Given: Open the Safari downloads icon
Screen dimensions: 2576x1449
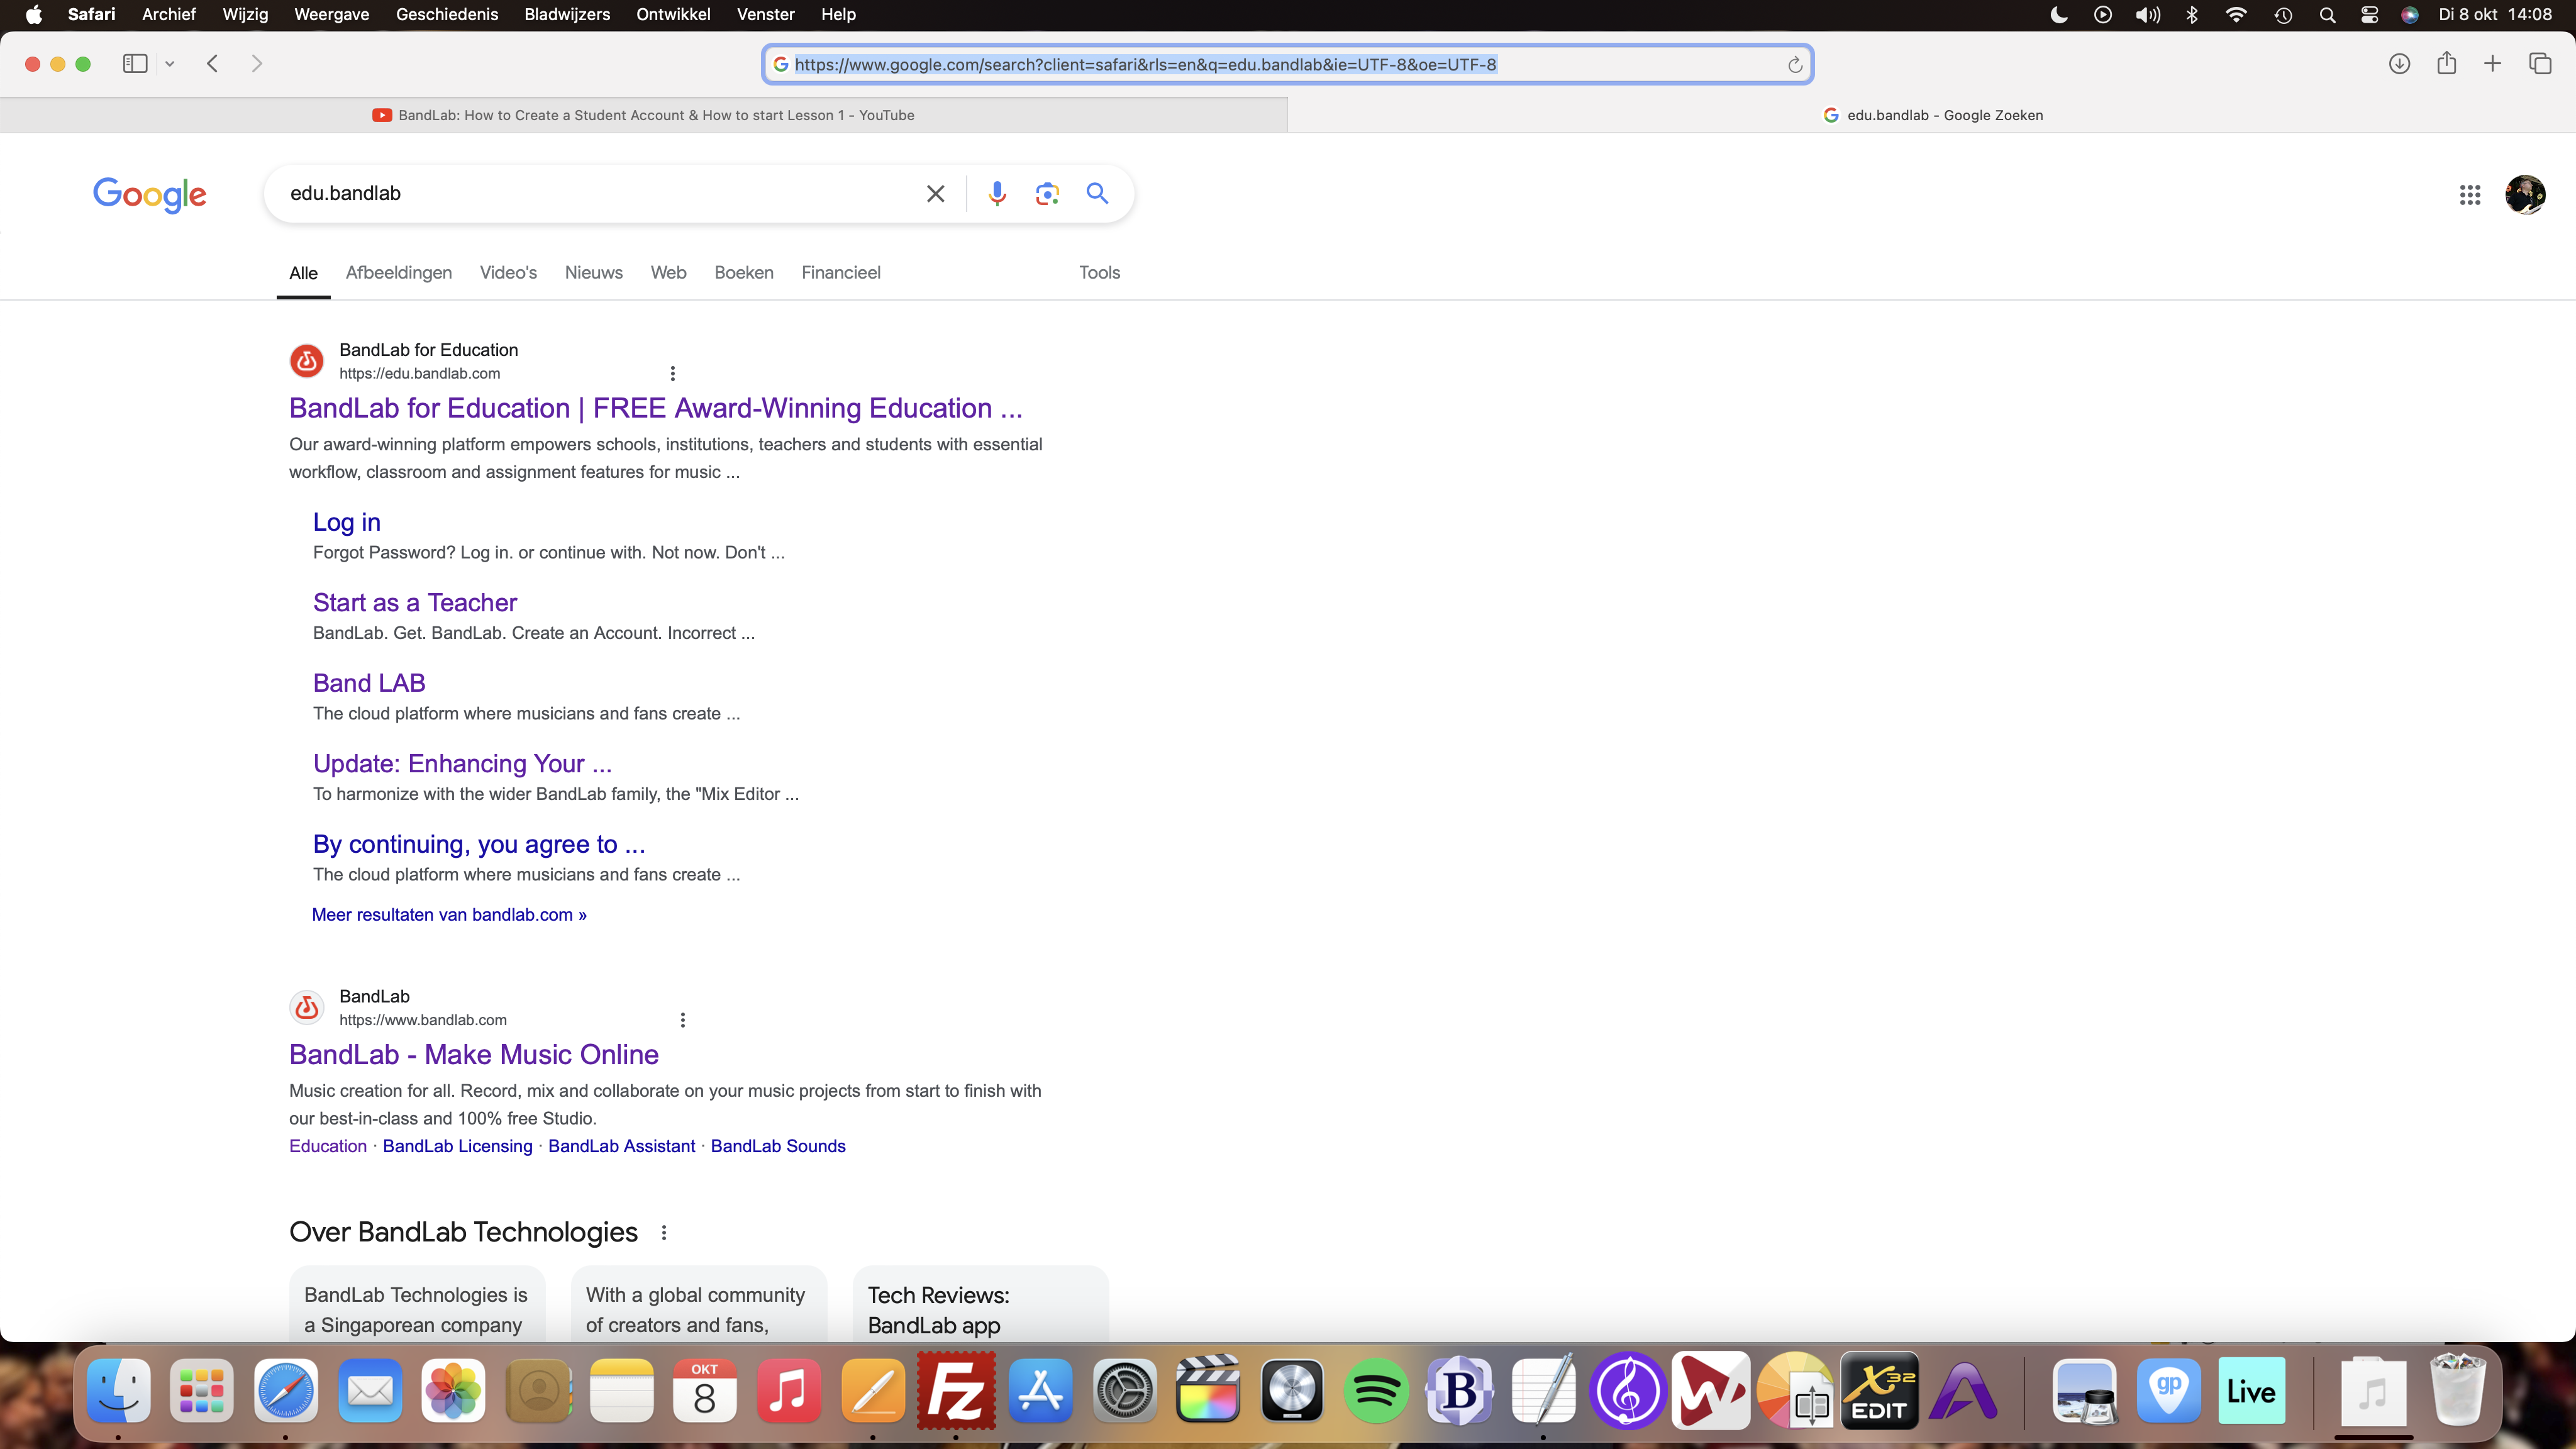Looking at the screenshot, I should click(2399, 64).
